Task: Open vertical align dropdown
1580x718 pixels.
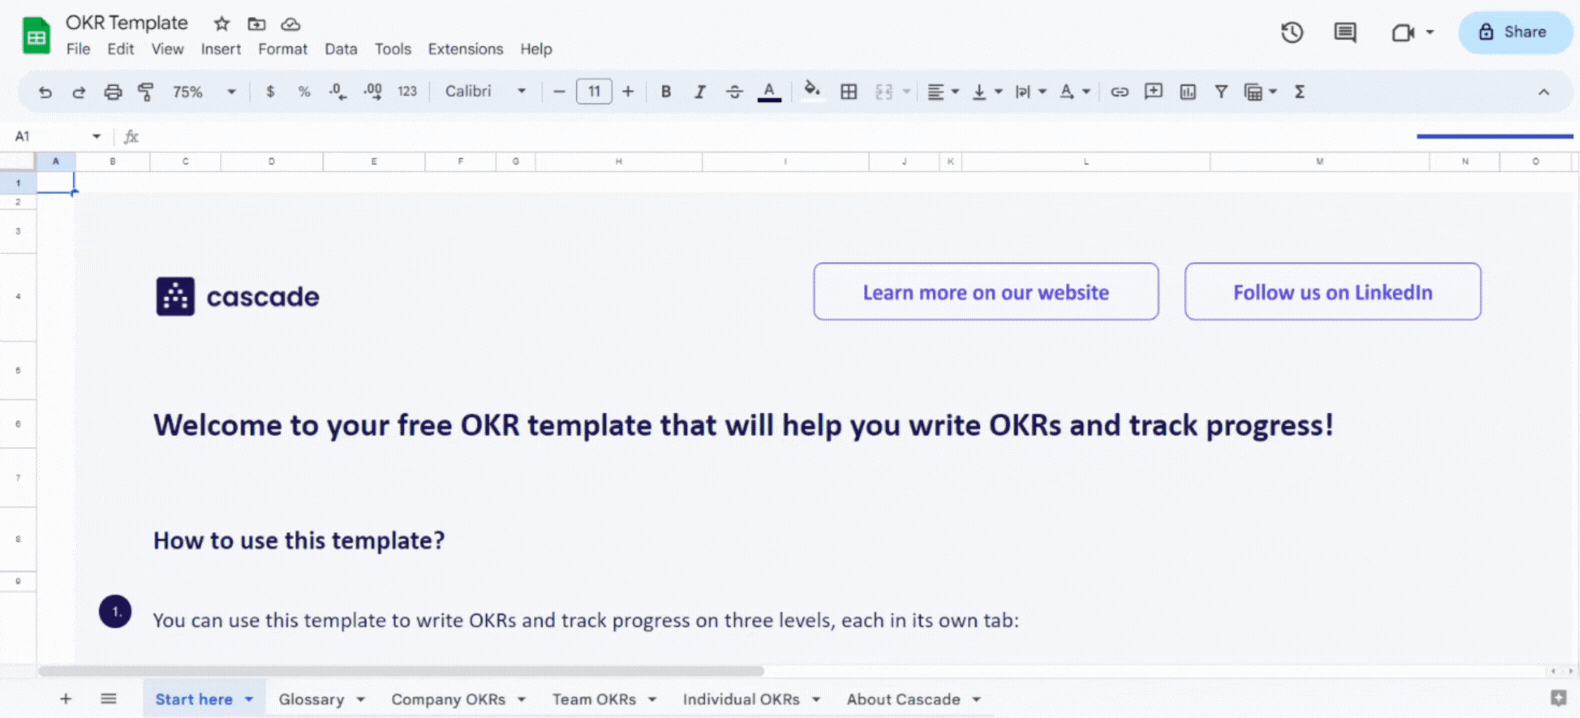Action: [987, 92]
